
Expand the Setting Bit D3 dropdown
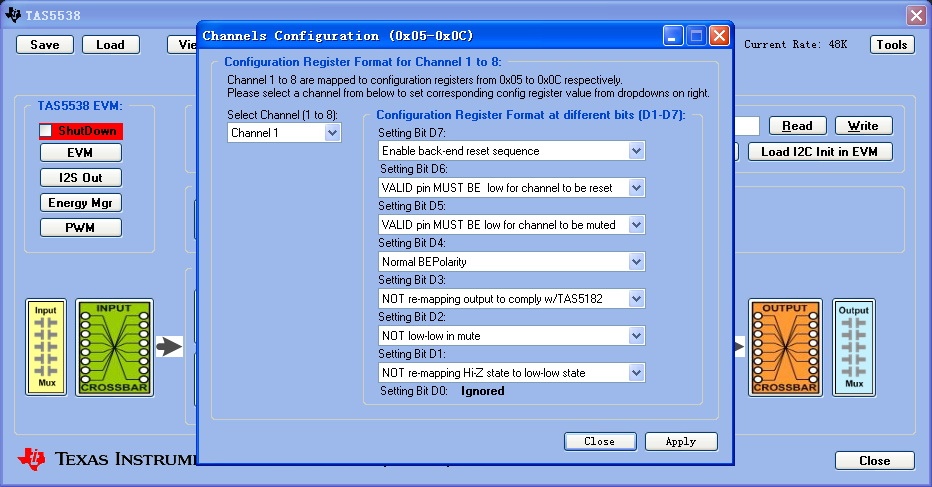coord(636,299)
